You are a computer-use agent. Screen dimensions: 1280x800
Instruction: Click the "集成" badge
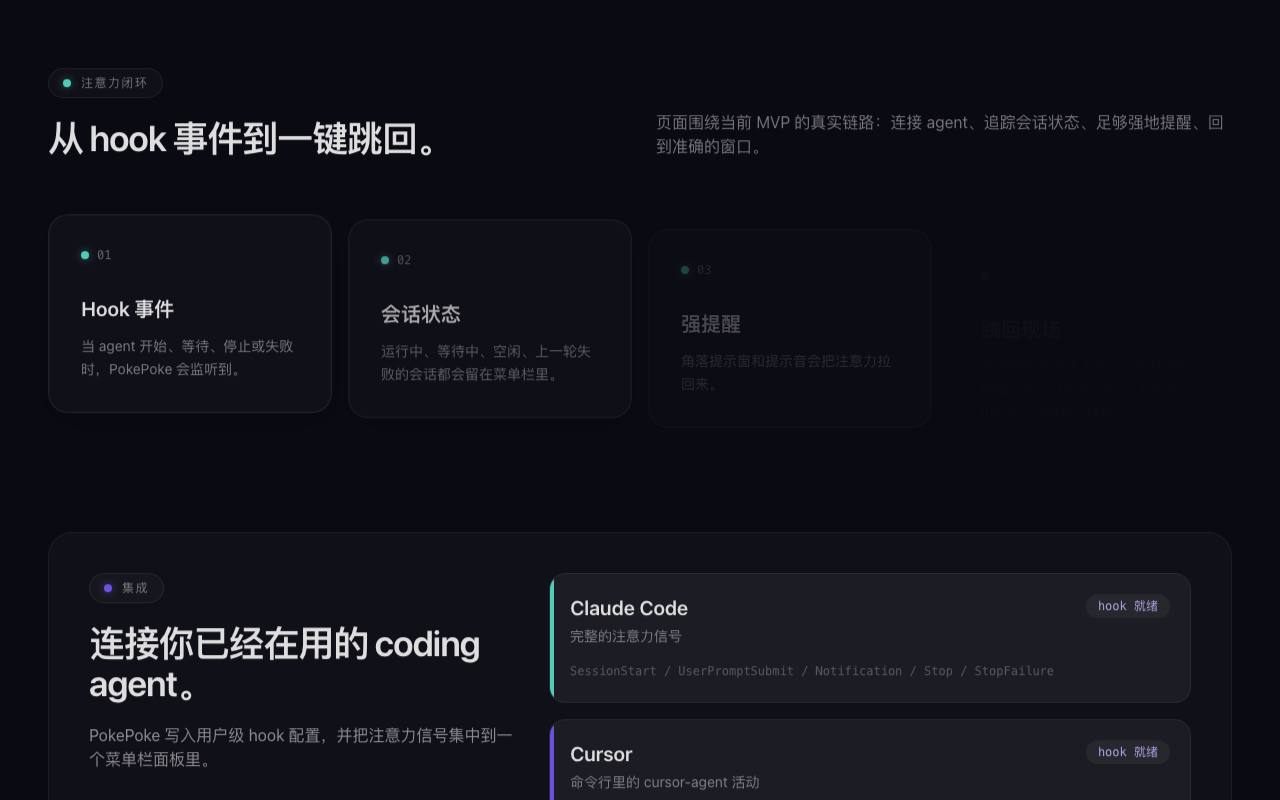click(126, 588)
